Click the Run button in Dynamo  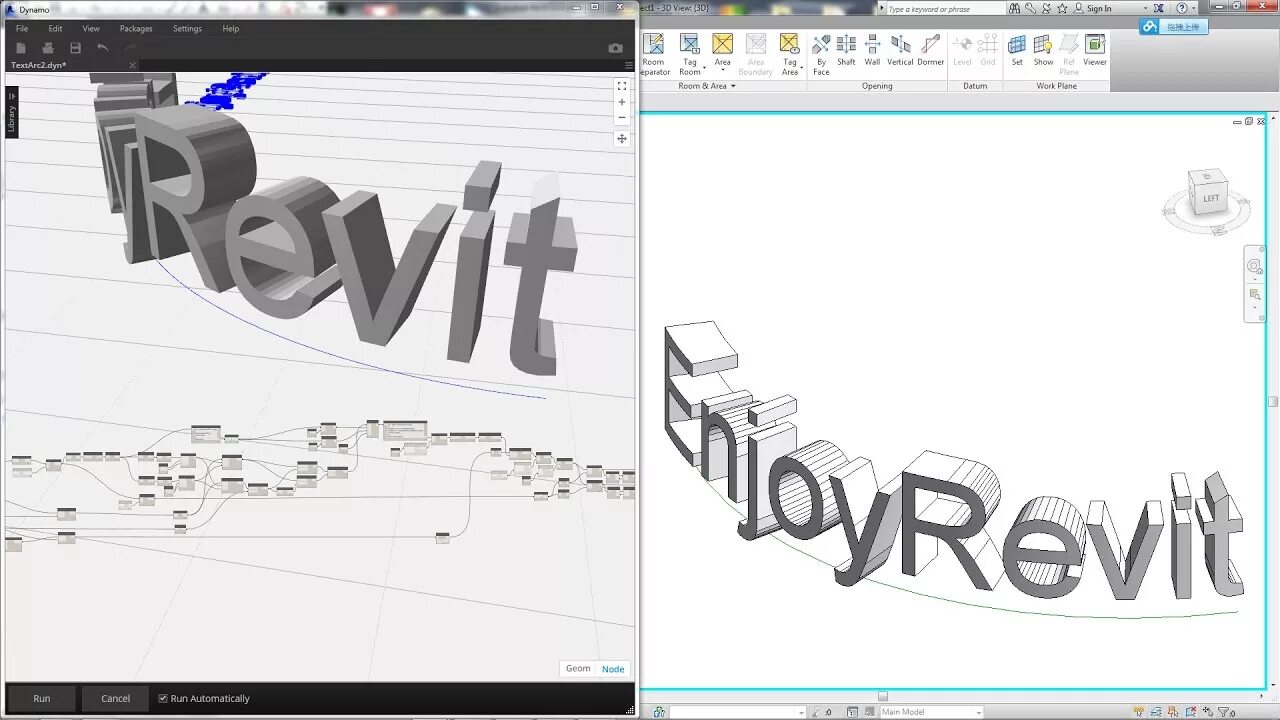pos(41,698)
